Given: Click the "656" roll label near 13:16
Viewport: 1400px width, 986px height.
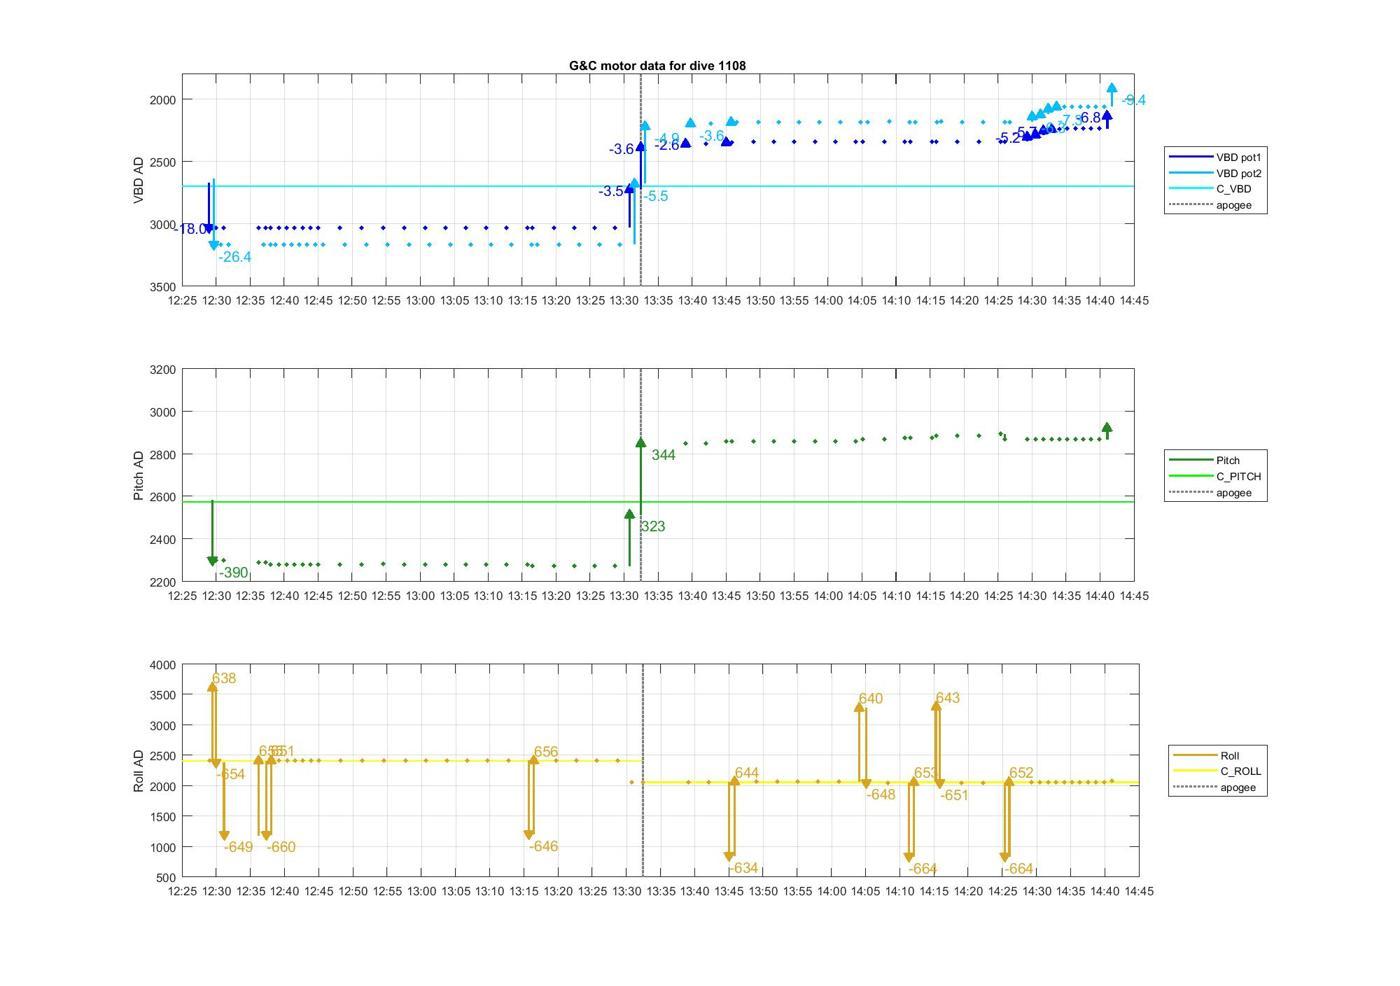Looking at the screenshot, I should (x=546, y=752).
